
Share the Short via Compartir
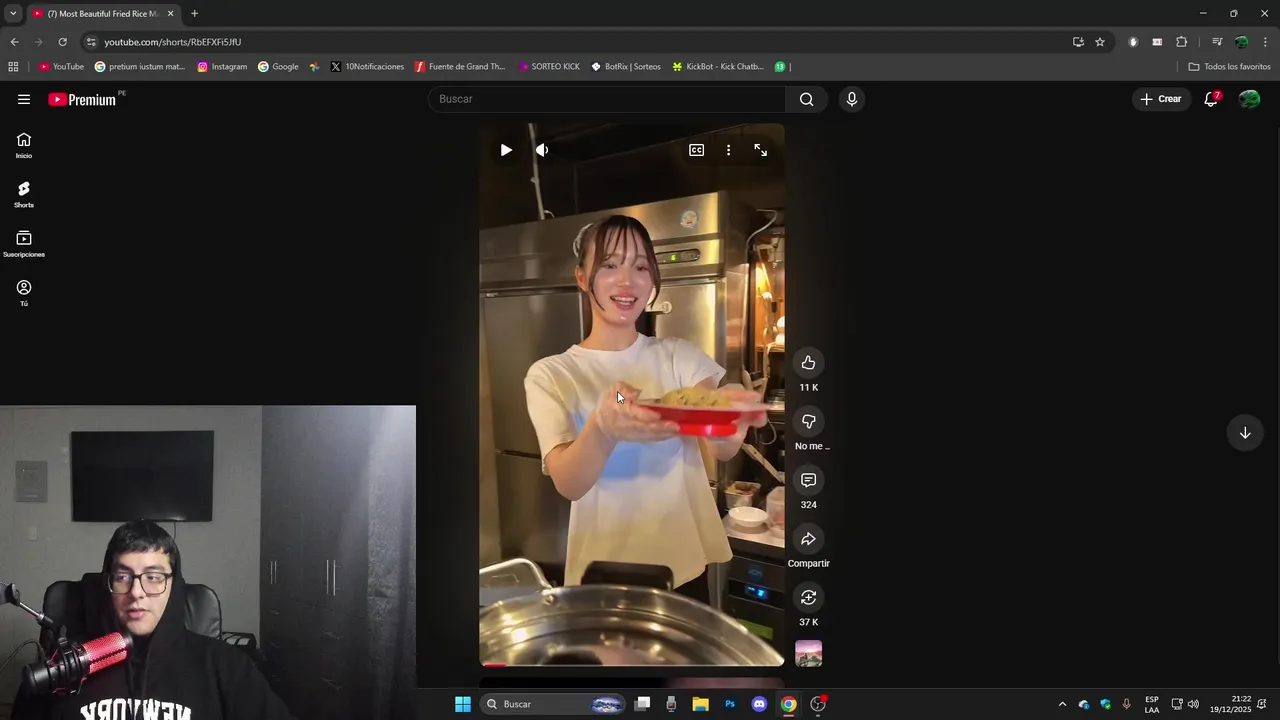point(808,539)
